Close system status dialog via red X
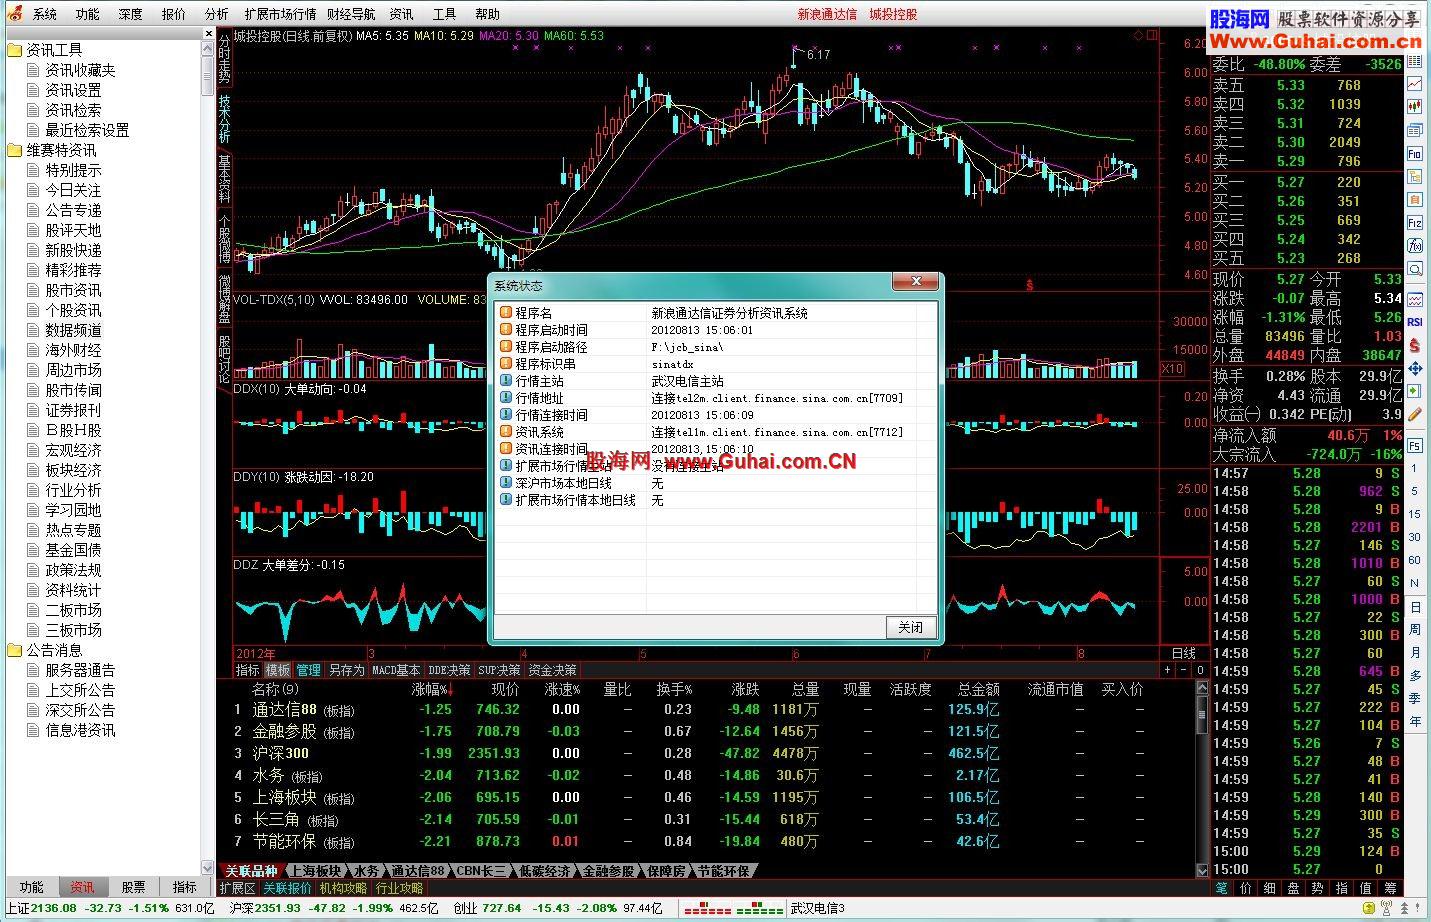1431x922 pixels. click(916, 283)
